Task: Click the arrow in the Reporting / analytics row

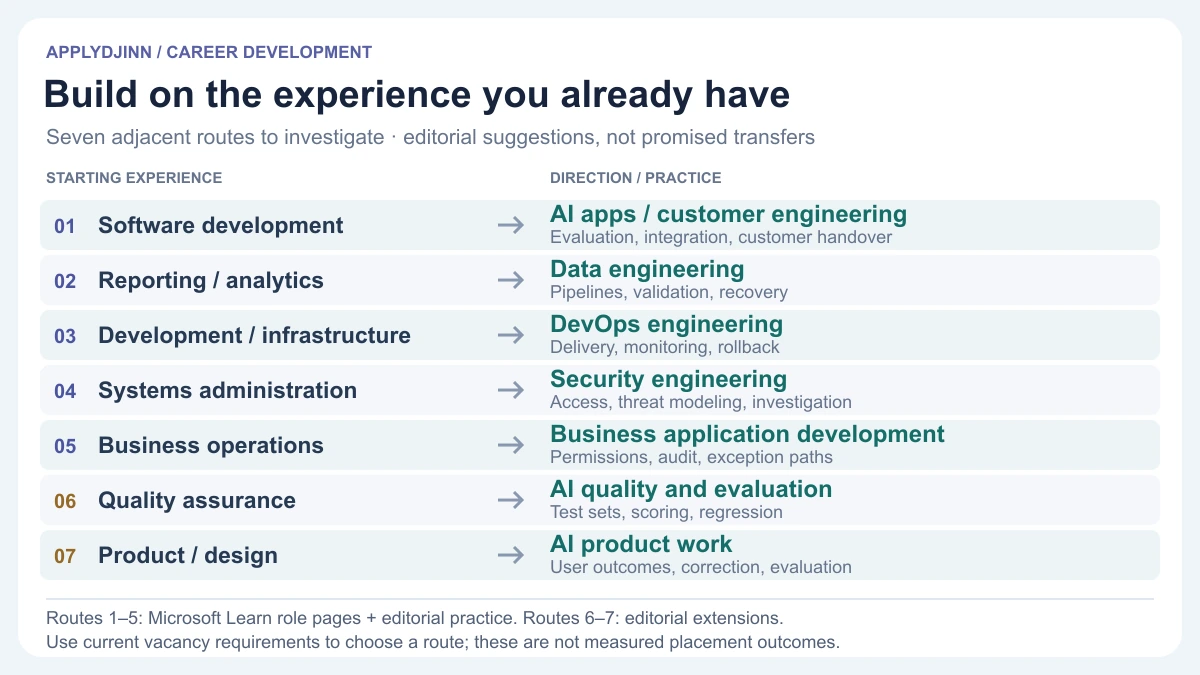Action: click(511, 281)
